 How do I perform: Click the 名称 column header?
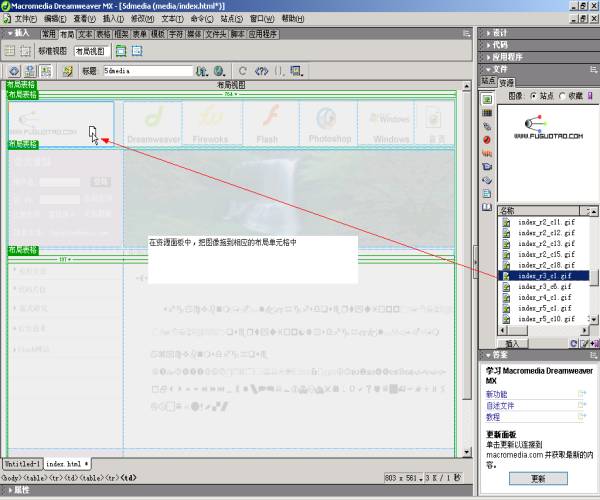[538, 211]
